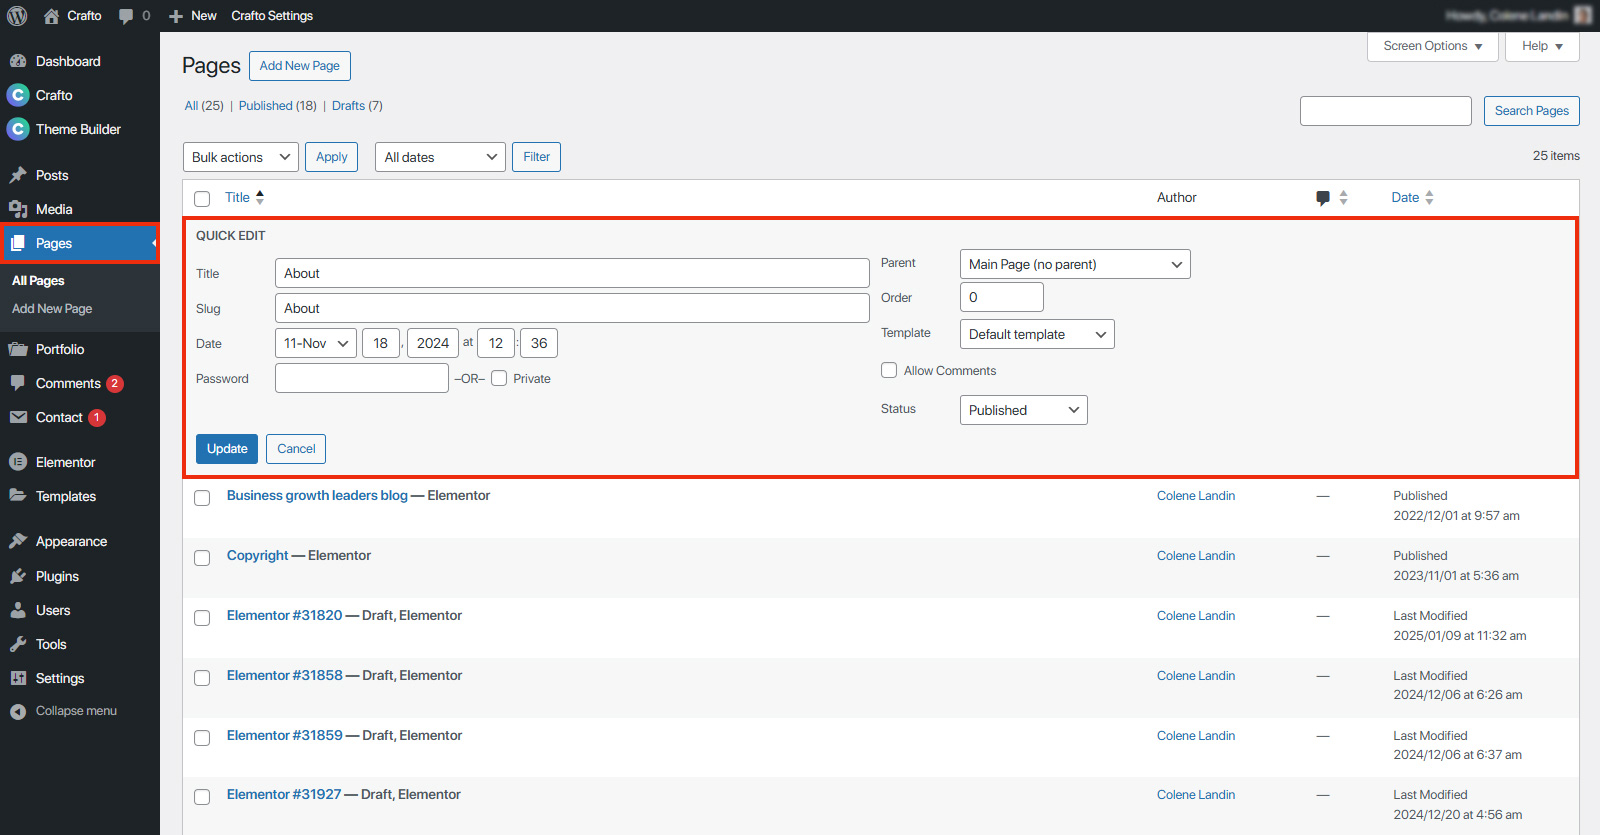Image resolution: width=1600 pixels, height=835 pixels.
Task: Open Dashboard via its gauge icon
Action: click(18, 61)
